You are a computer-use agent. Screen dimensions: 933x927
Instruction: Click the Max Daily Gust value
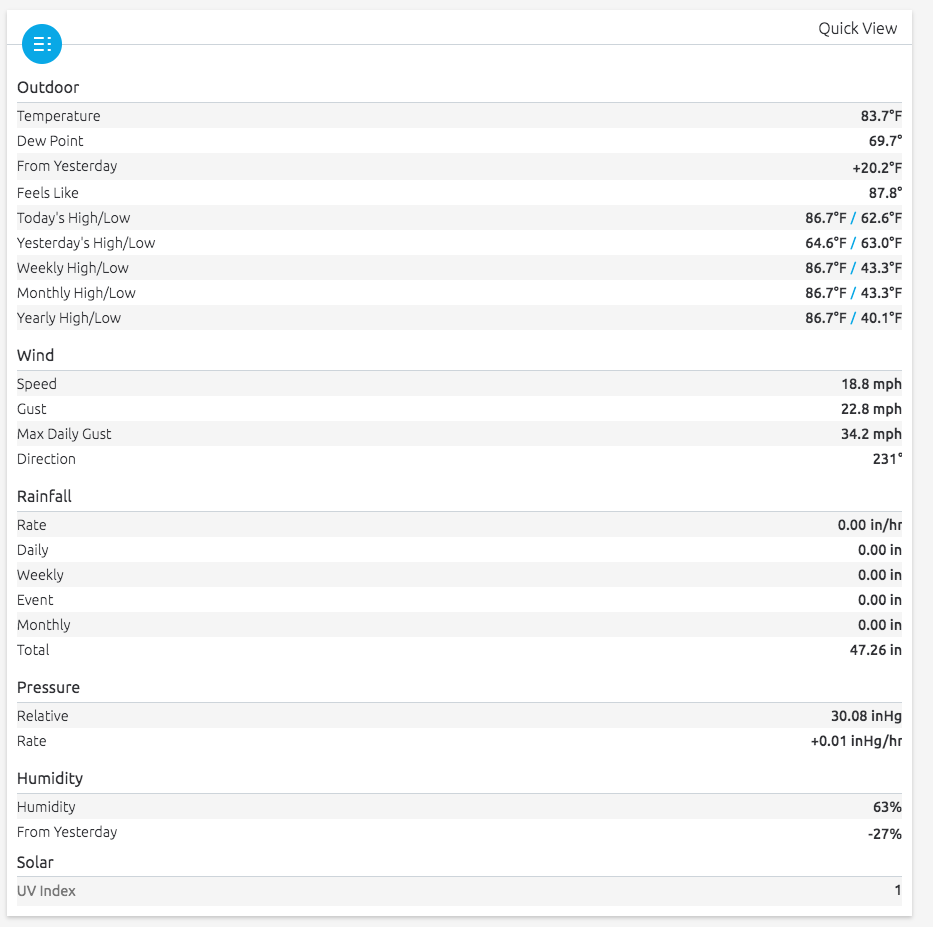tap(871, 434)
